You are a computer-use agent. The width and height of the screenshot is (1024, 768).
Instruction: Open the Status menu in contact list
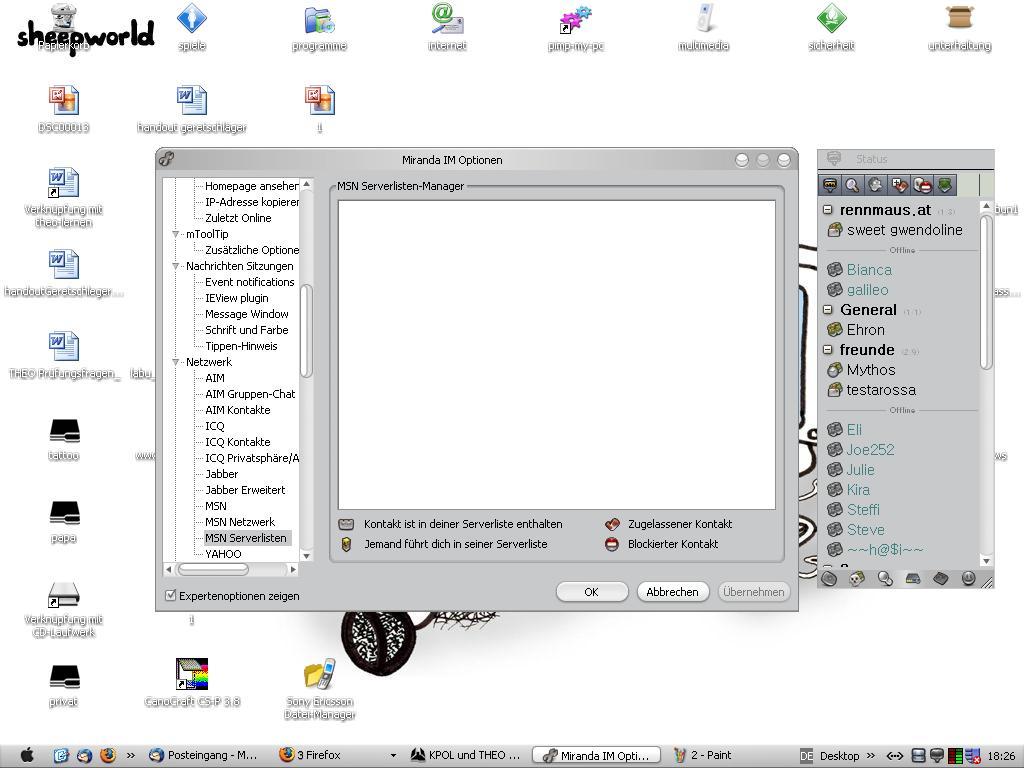tap(871, 159)
